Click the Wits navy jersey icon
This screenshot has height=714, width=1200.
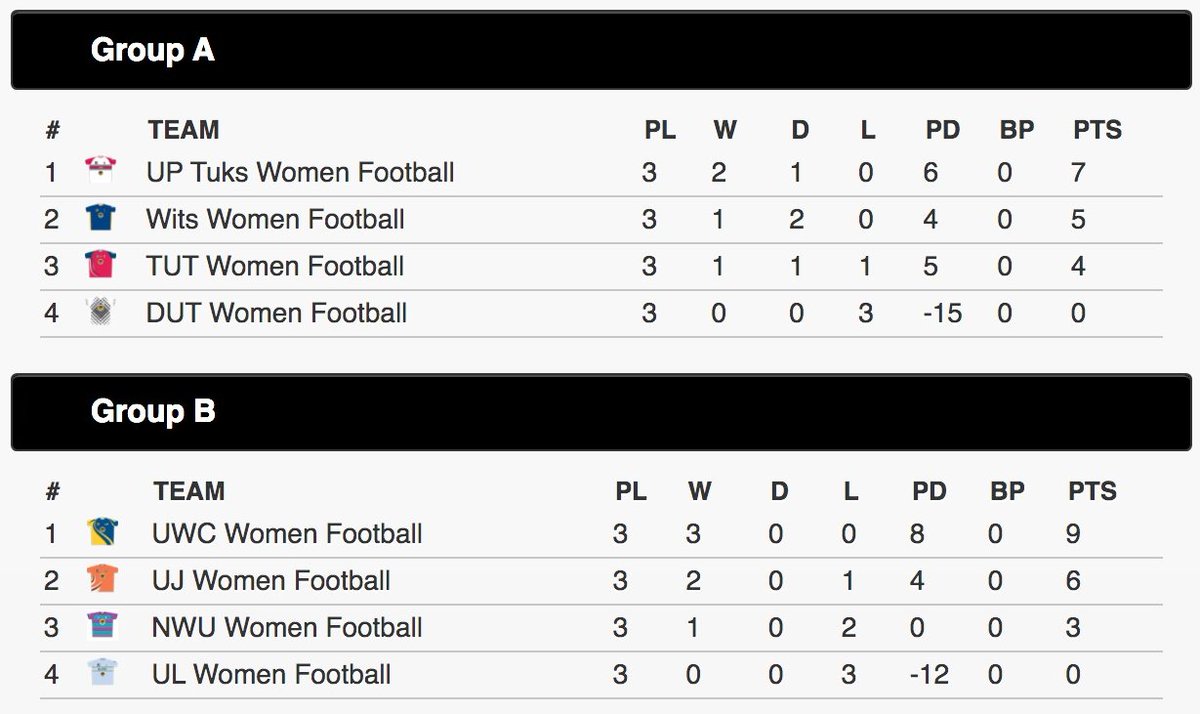[101, 218]
